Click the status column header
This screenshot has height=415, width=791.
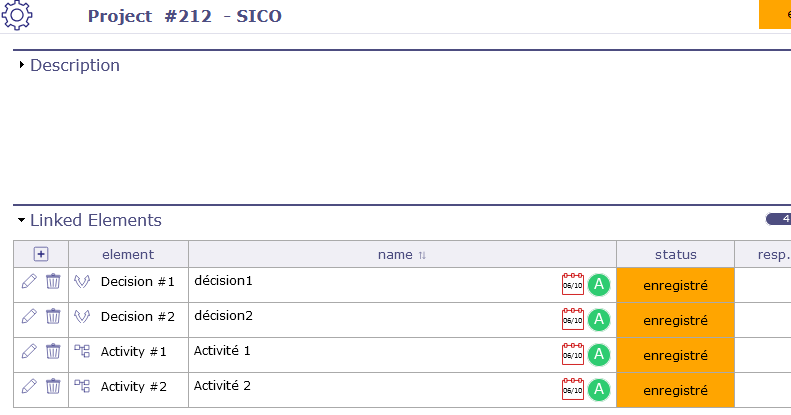point(675,255)
